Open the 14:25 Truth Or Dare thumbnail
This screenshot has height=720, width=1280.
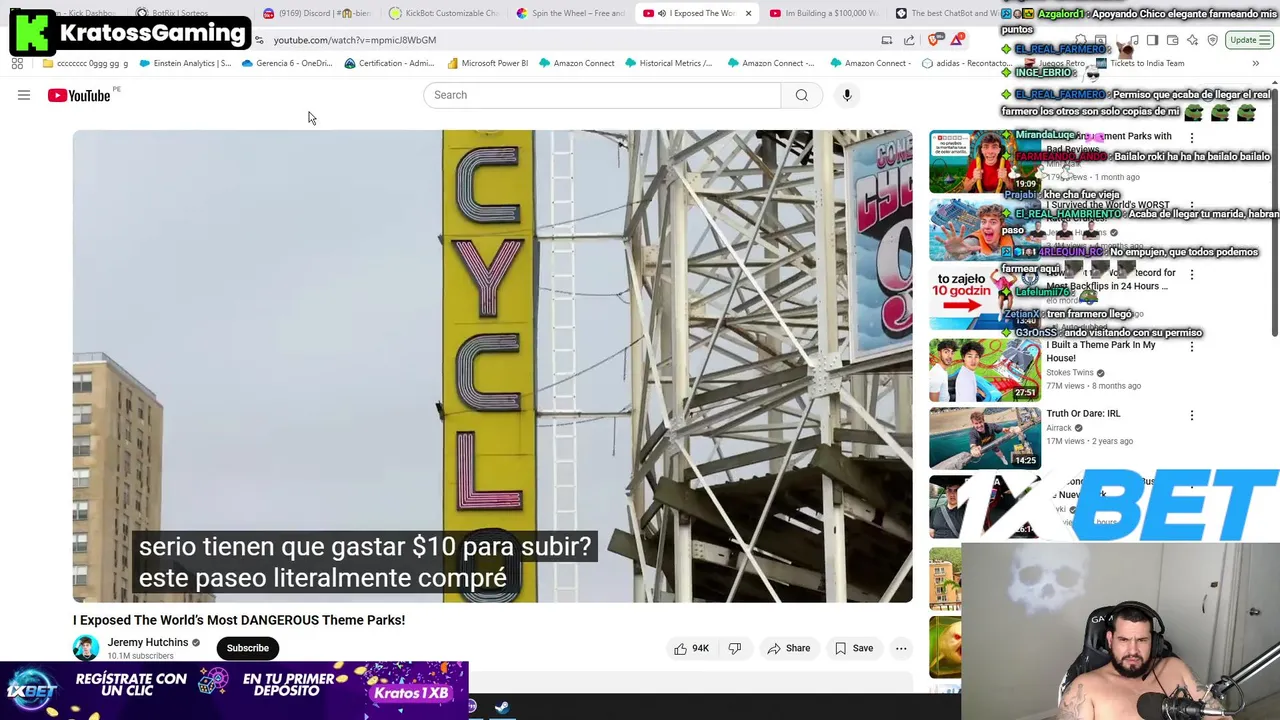[x=985, y=438]
